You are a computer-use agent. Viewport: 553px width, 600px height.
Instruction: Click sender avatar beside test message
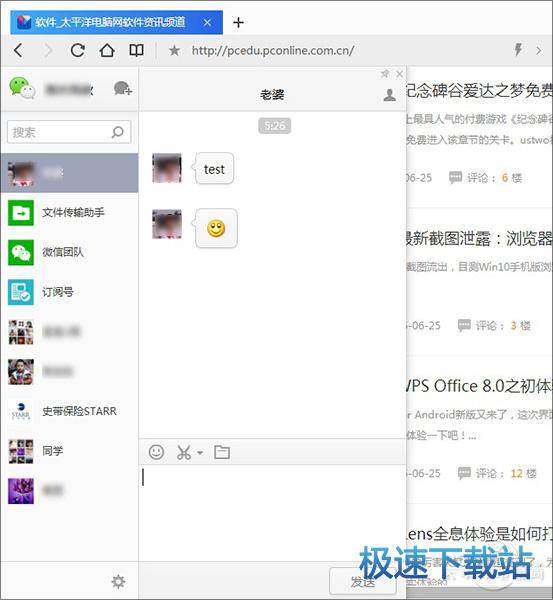(167, 168)
